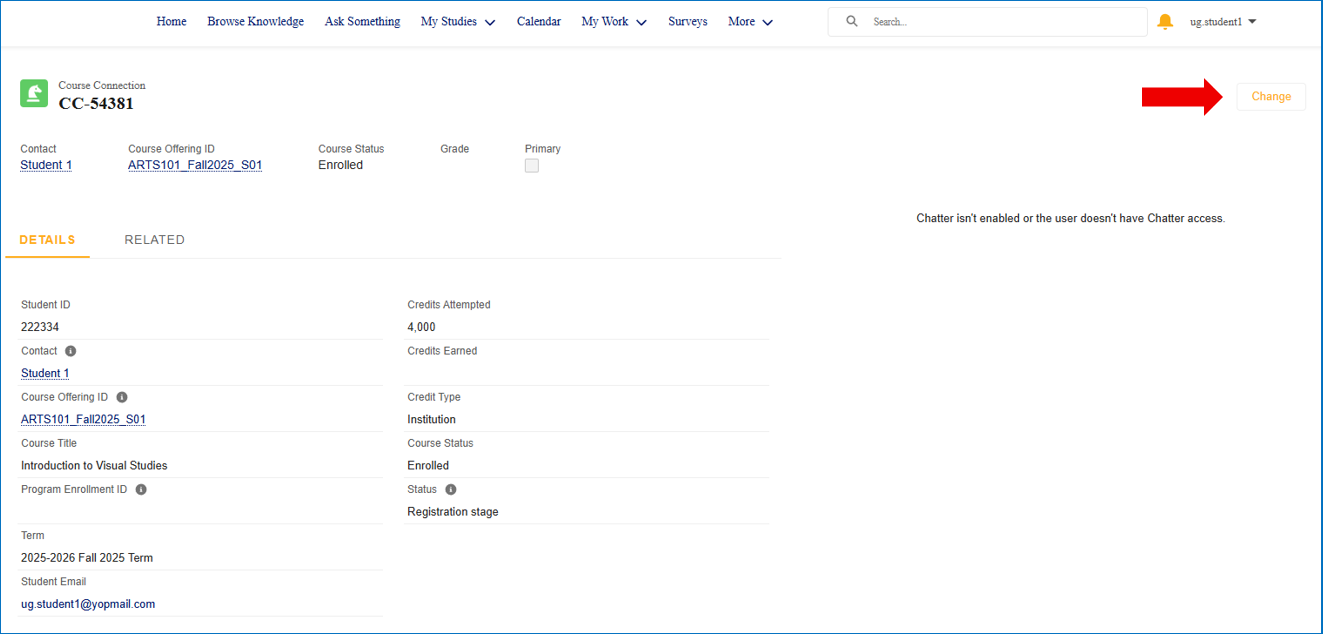The width and height of the screenshot is (1323, 634).
Task: Click the search magnifier icon
Action: tap(851, 20)
